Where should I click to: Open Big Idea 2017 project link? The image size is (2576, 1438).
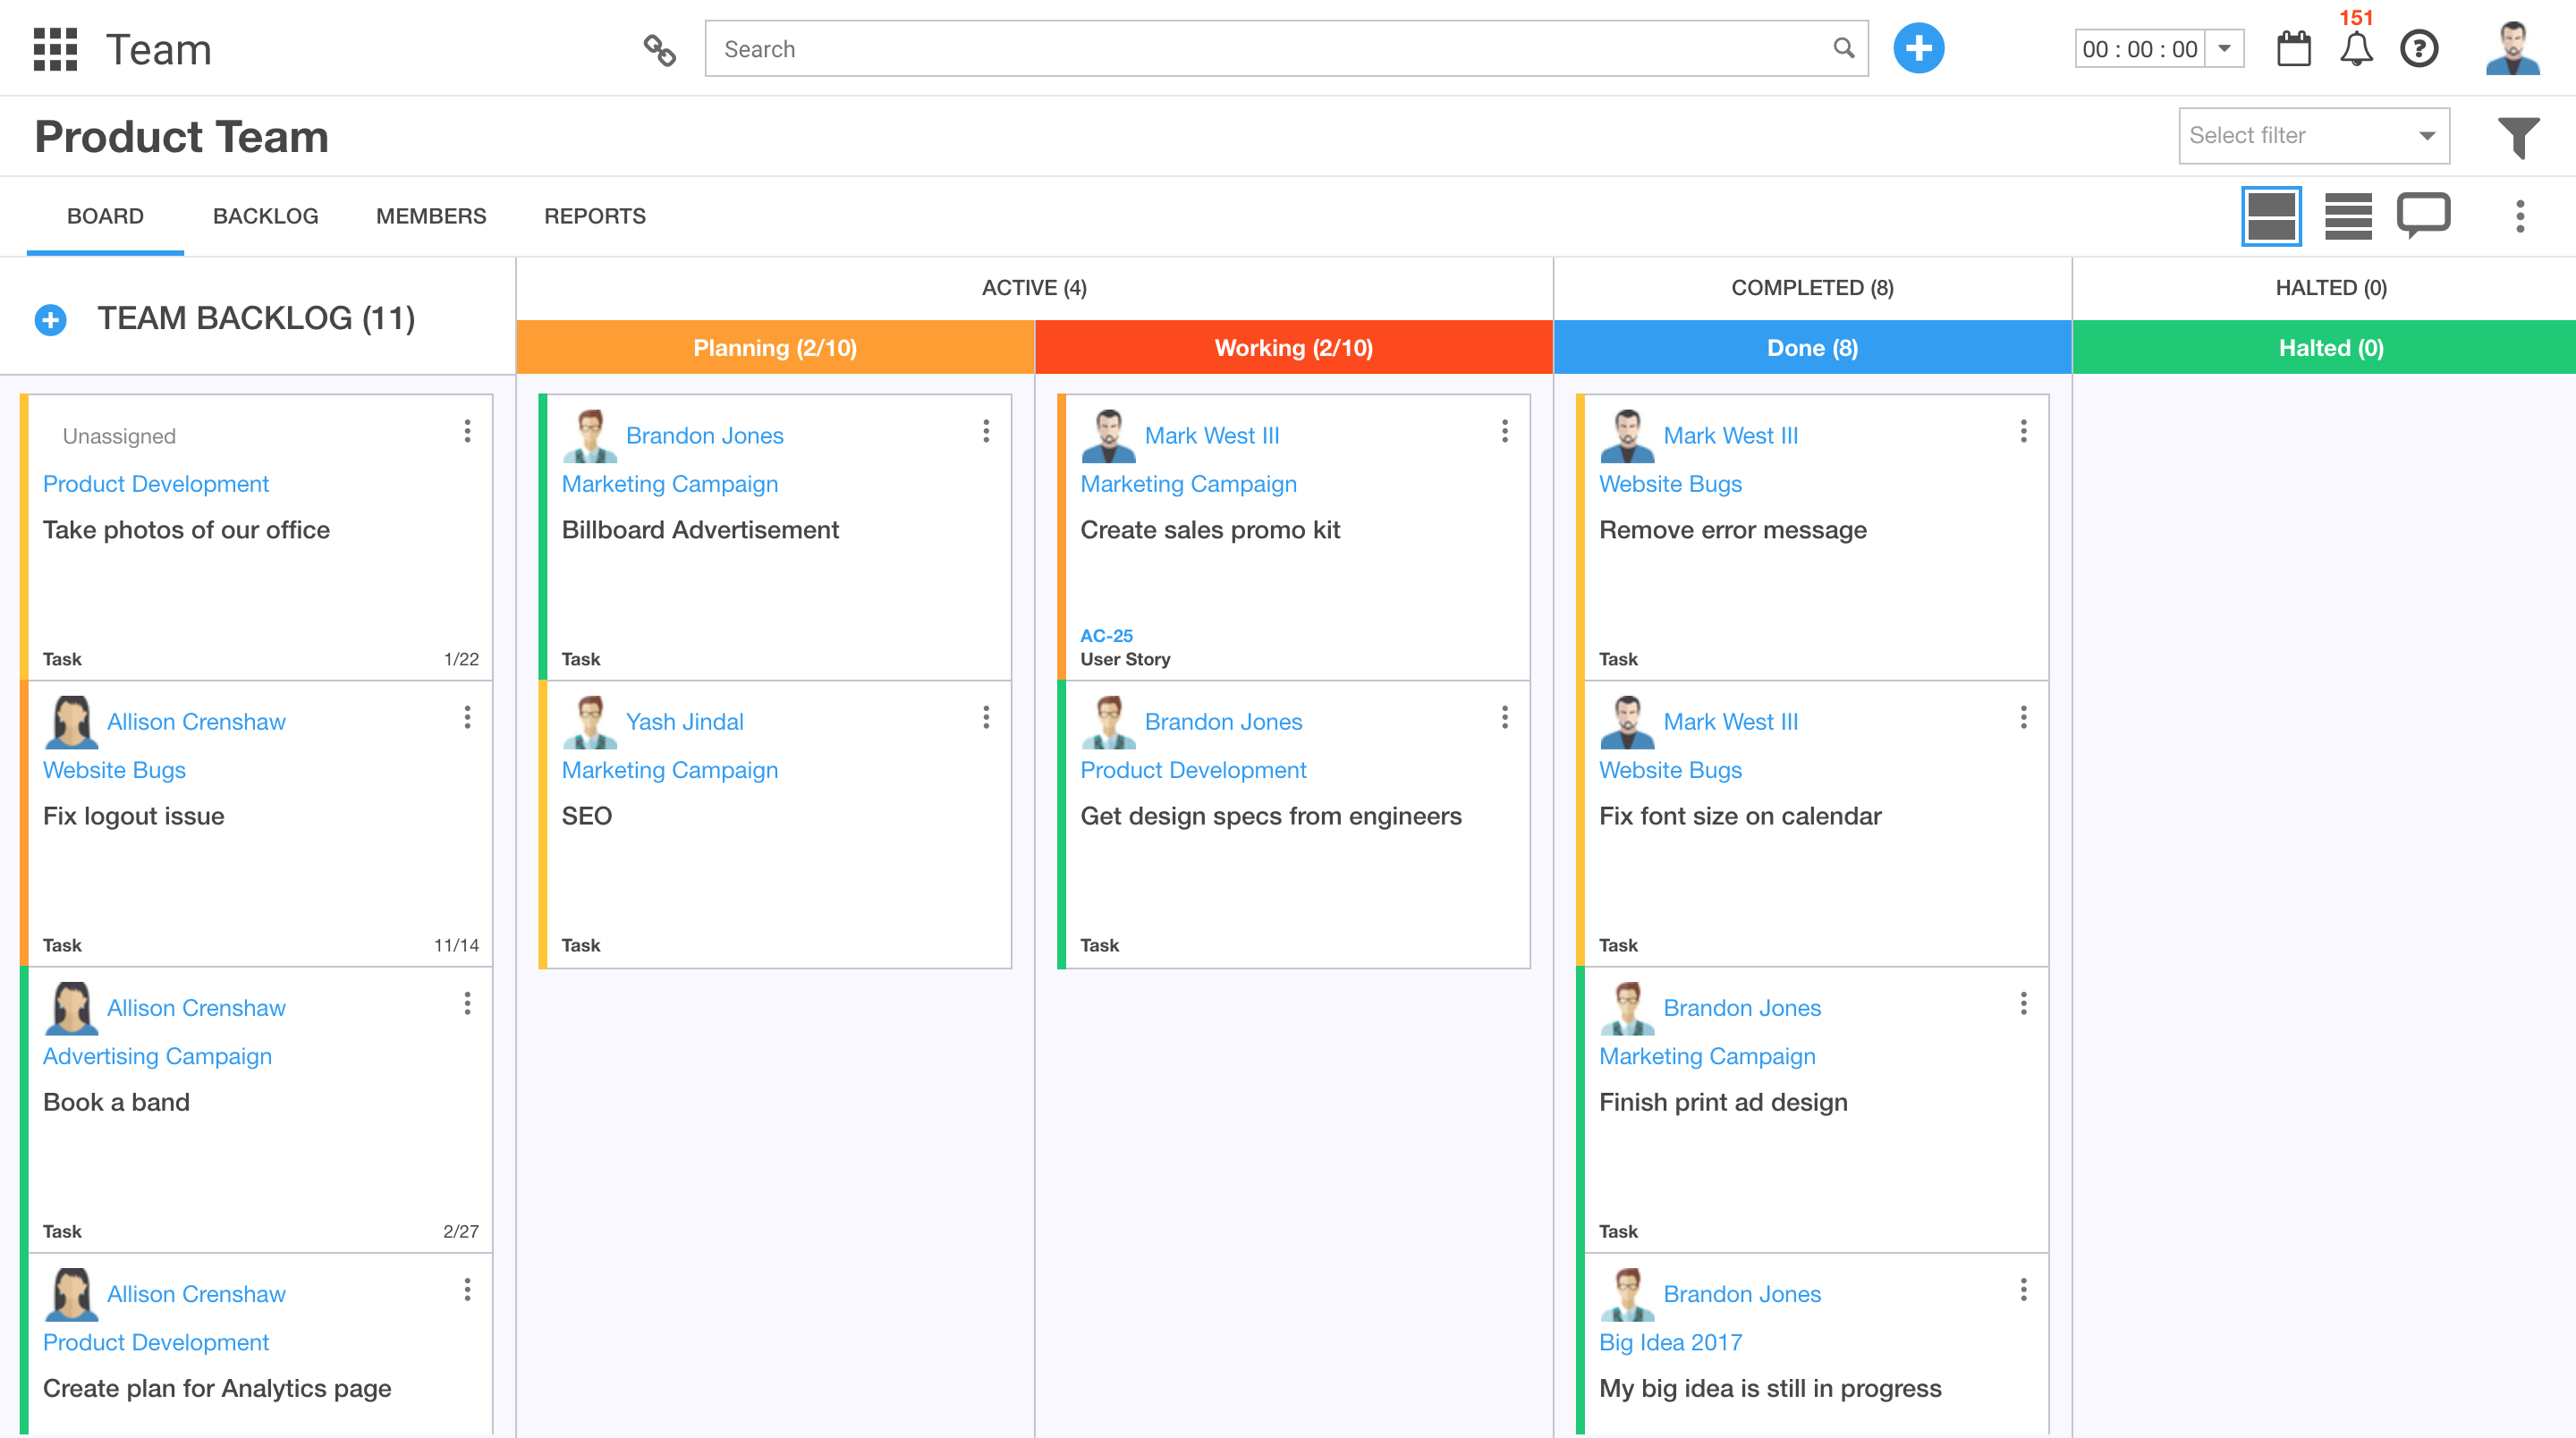coord(1670,1342)
